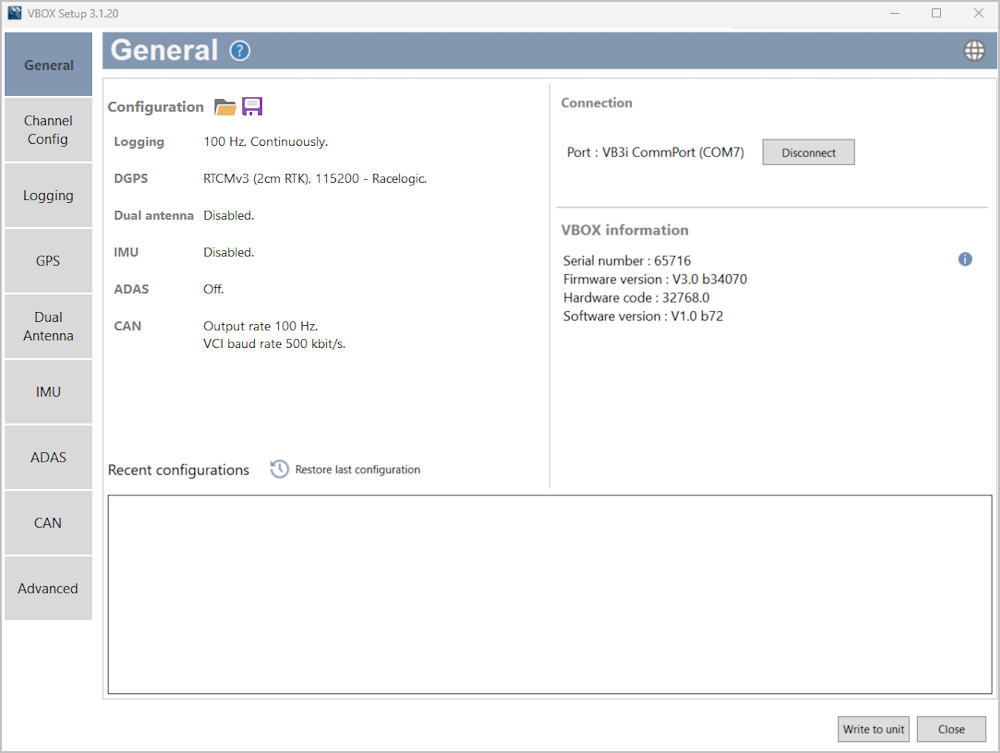This screenshot has width=1000, height=753.
Task: Open the IMU settings tab
Action: [48, 392]
